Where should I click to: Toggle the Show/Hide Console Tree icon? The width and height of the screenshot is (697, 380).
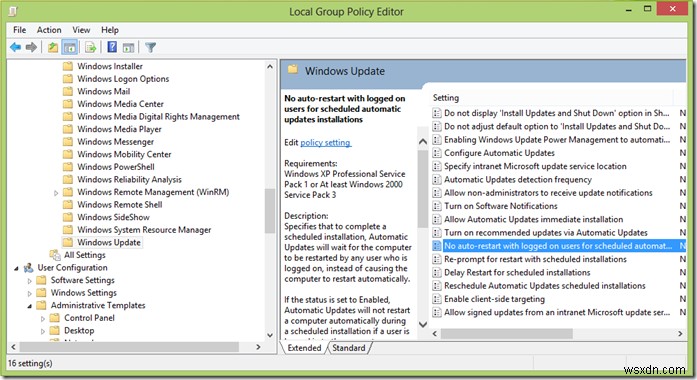(x=70, y=47)
